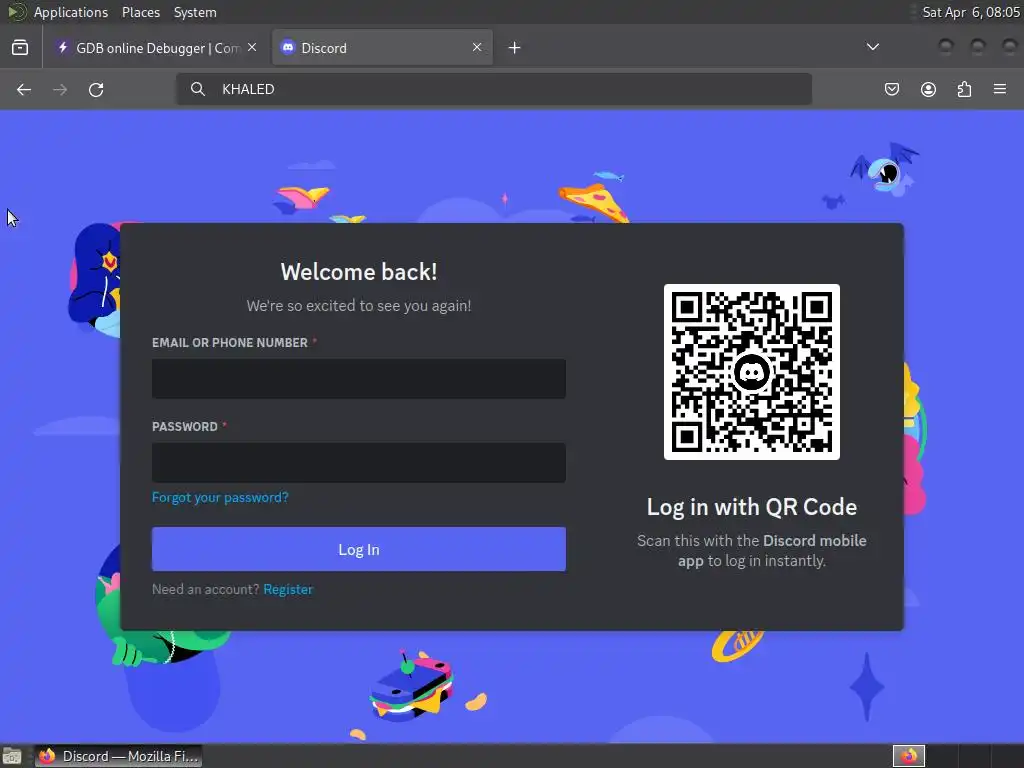
Task: Close the GDB online Debugger tab
Action: point(252,47)
